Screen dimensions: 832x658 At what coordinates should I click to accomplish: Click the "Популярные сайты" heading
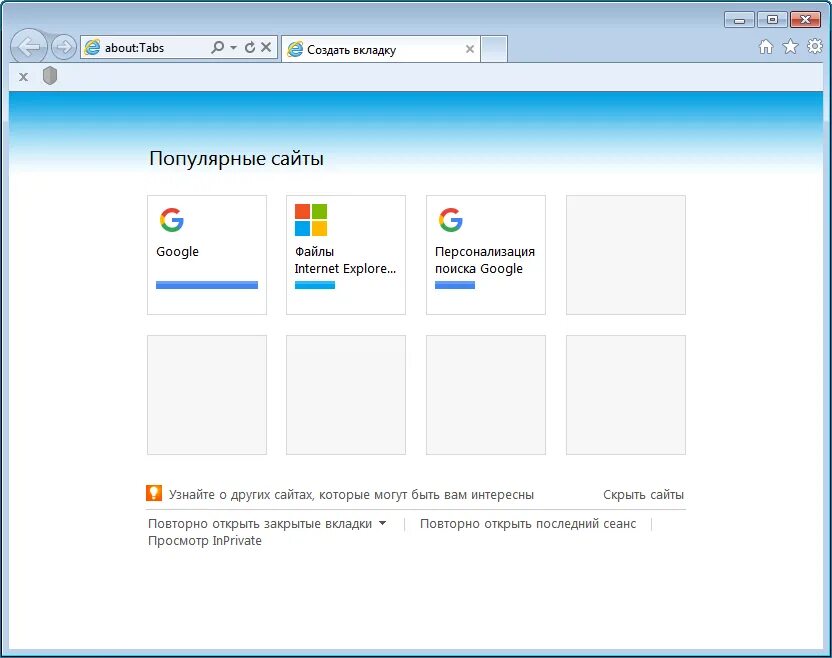(237, 159)
